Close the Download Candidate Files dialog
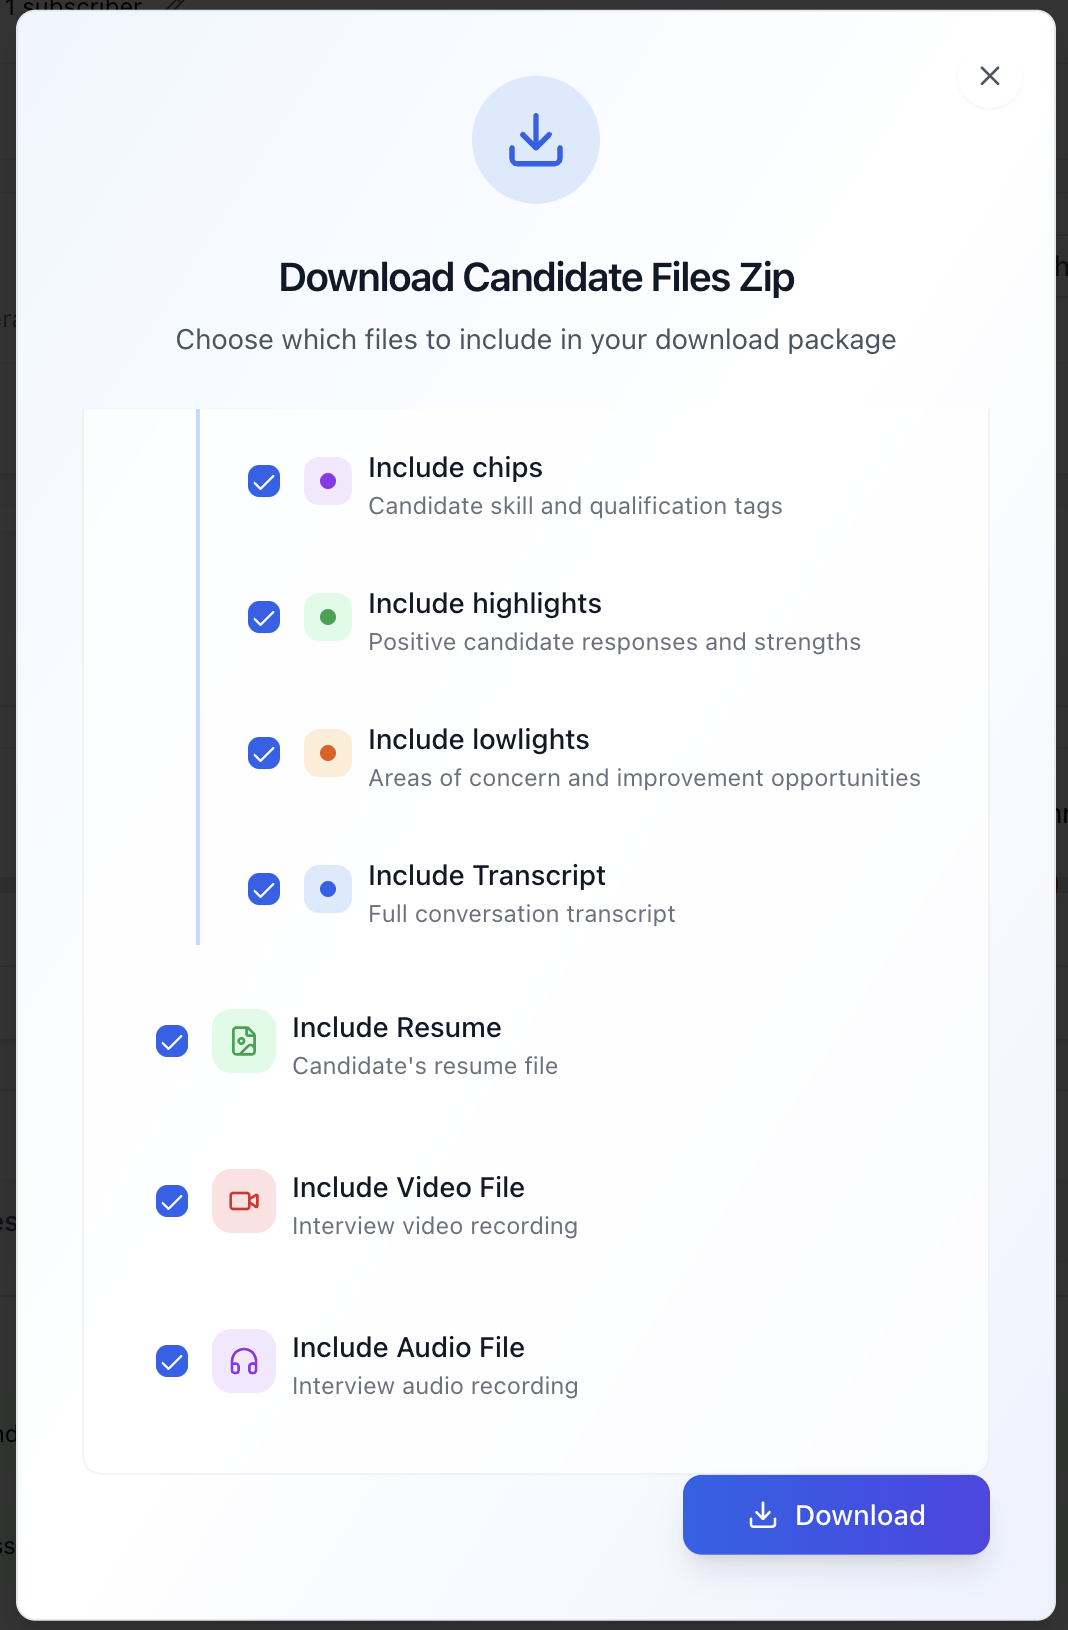Image resolution: width=1068 pixels, height=1630 pixels. 990,76
